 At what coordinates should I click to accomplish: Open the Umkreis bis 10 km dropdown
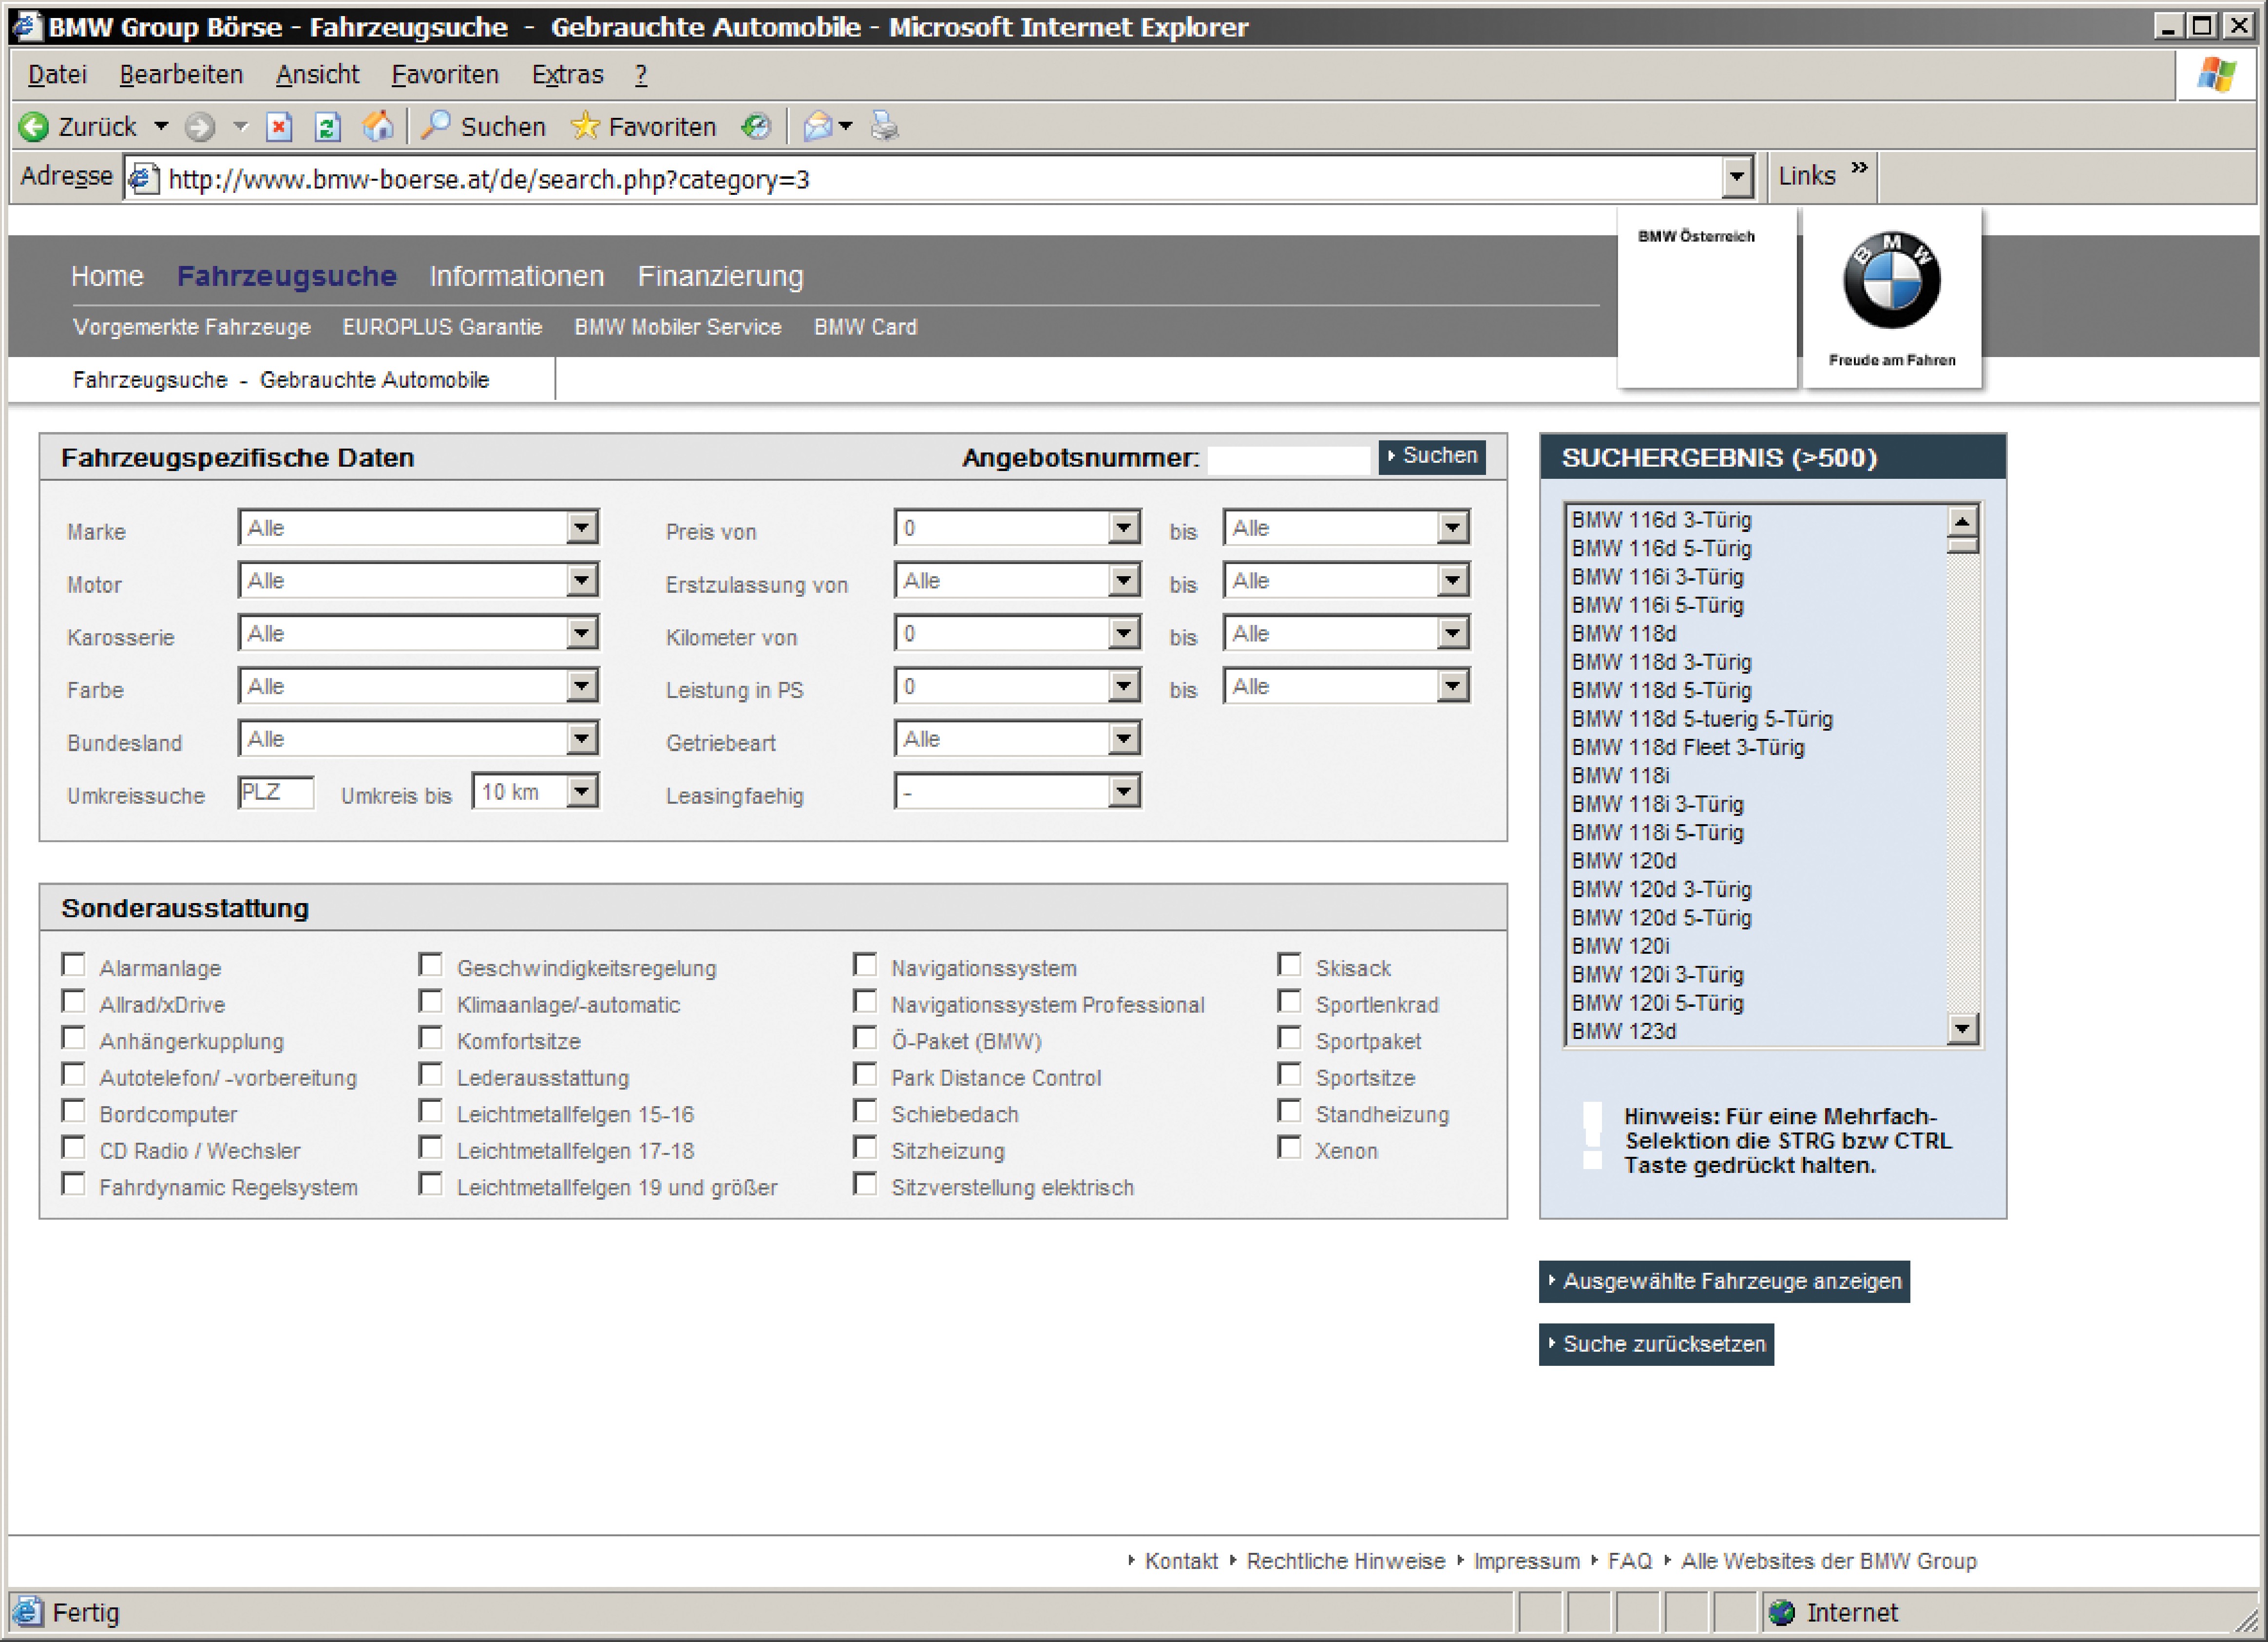tap(581, 792)
